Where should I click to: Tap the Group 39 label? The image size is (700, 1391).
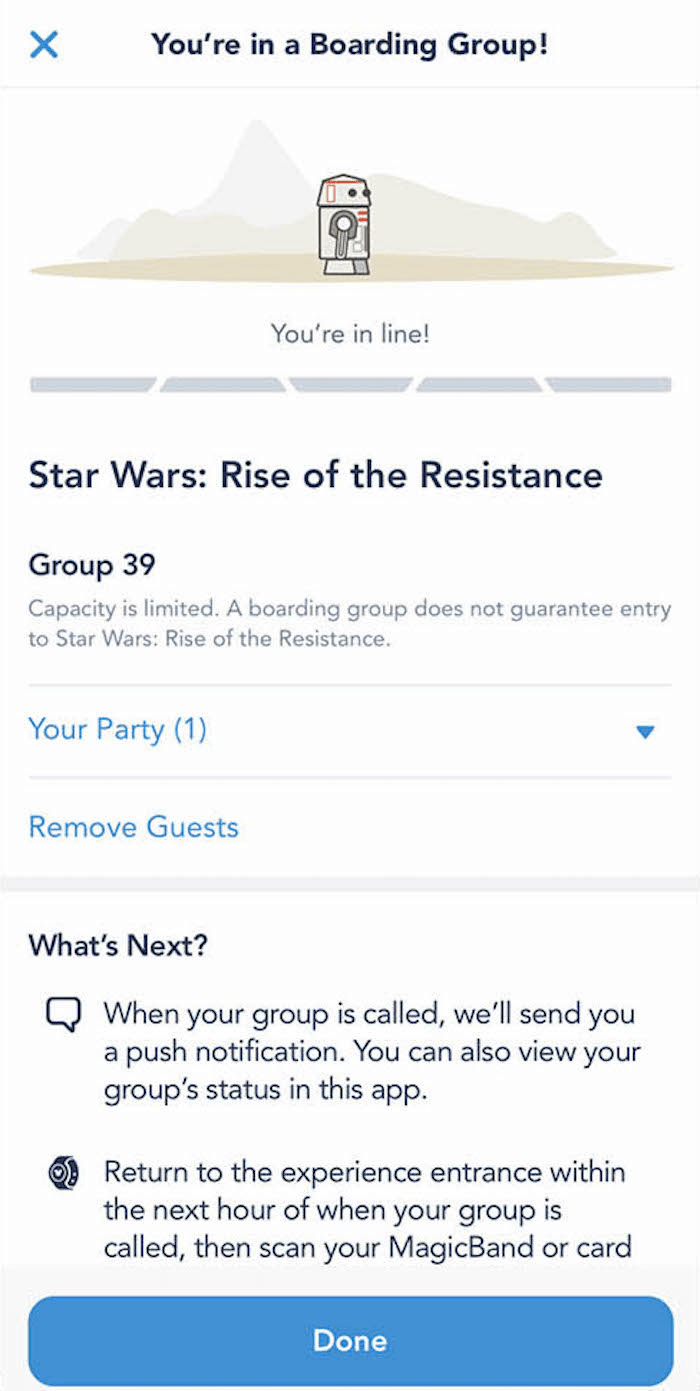(92, 565)
